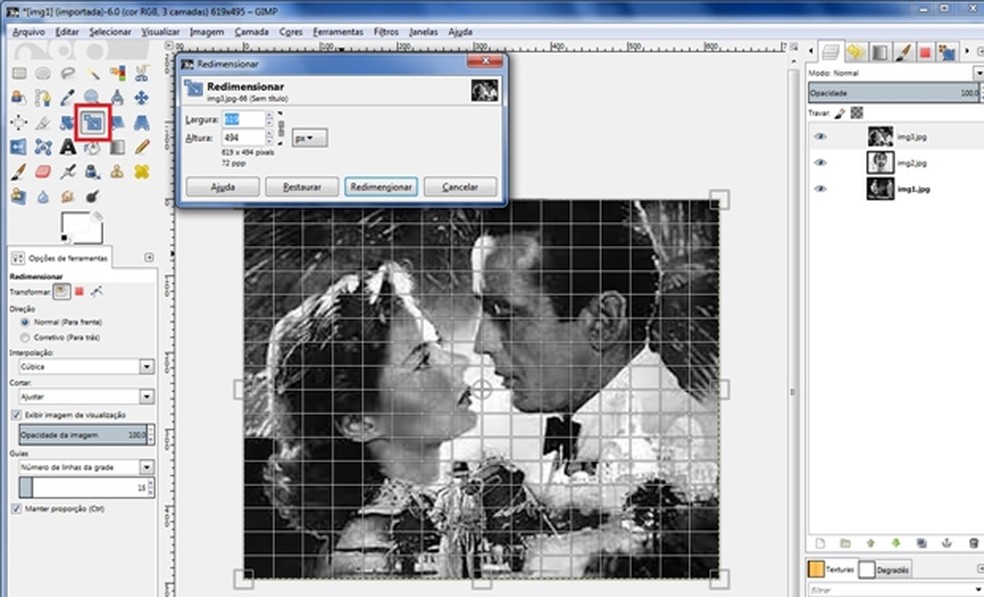Choose Corretivo (Para trás) direction radio
Viewport: 984px width, 597px height.
pyautogui.click(x=25, y=338)
